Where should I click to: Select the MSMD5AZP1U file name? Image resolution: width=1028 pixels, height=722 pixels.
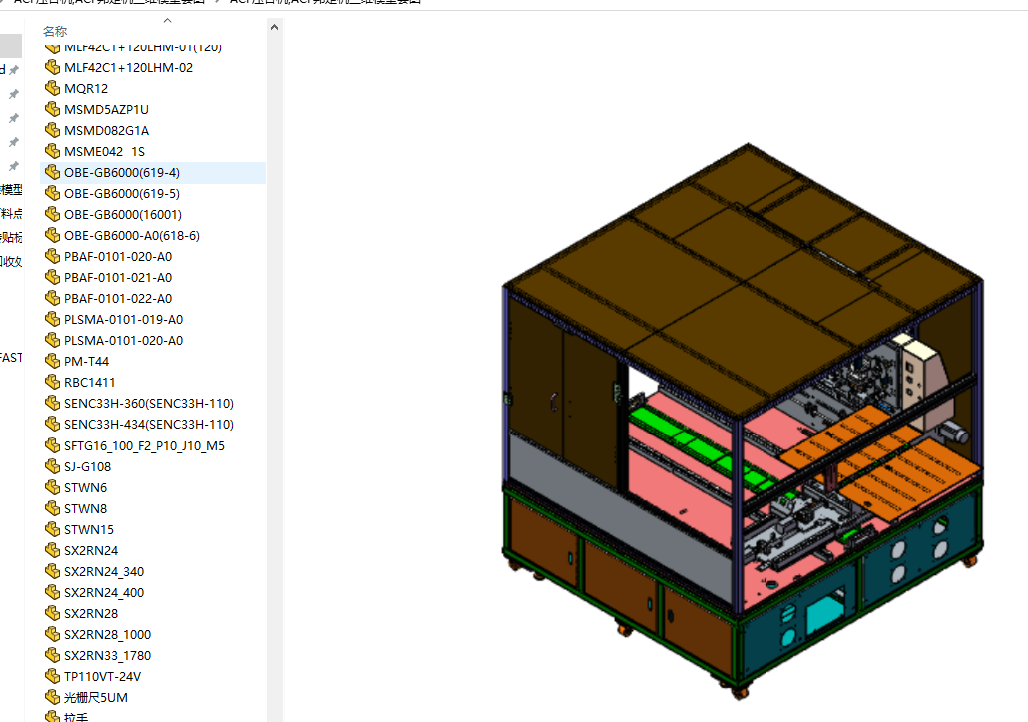(106, 110)
